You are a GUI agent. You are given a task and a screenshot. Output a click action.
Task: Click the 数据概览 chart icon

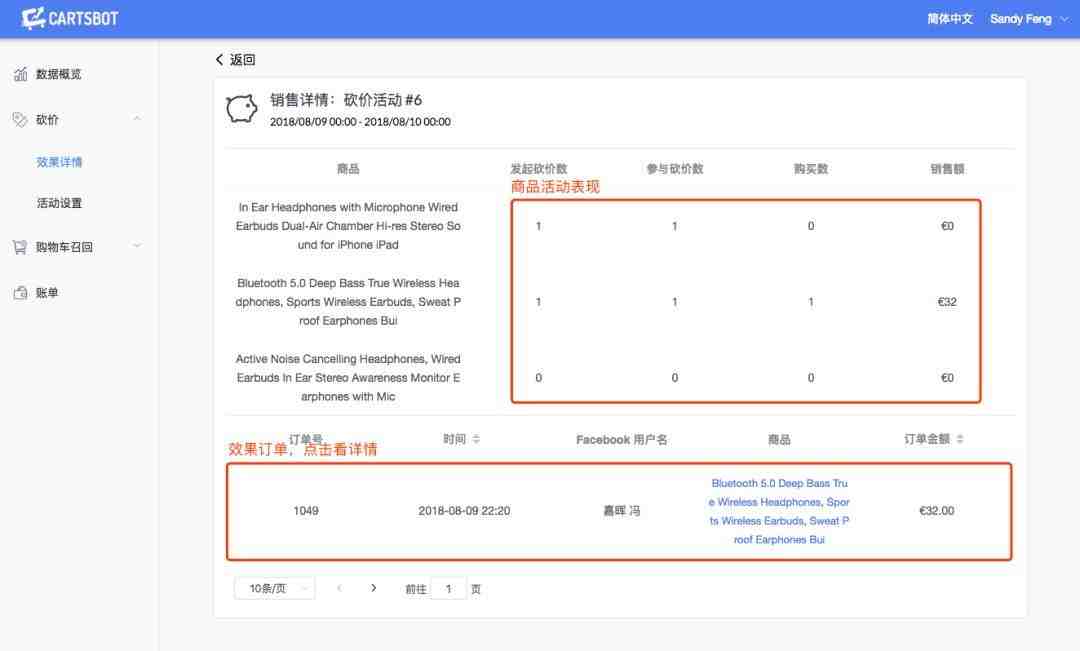pyautogui.click(x=20, y=74)
